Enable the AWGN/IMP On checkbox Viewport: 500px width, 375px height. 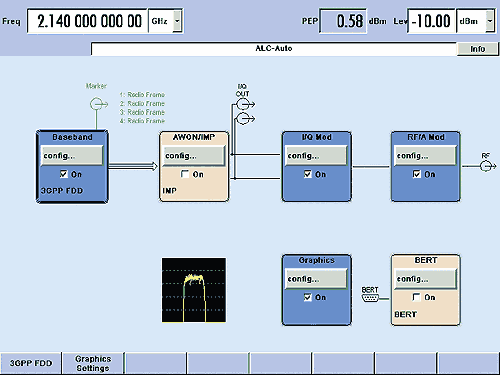185,174
